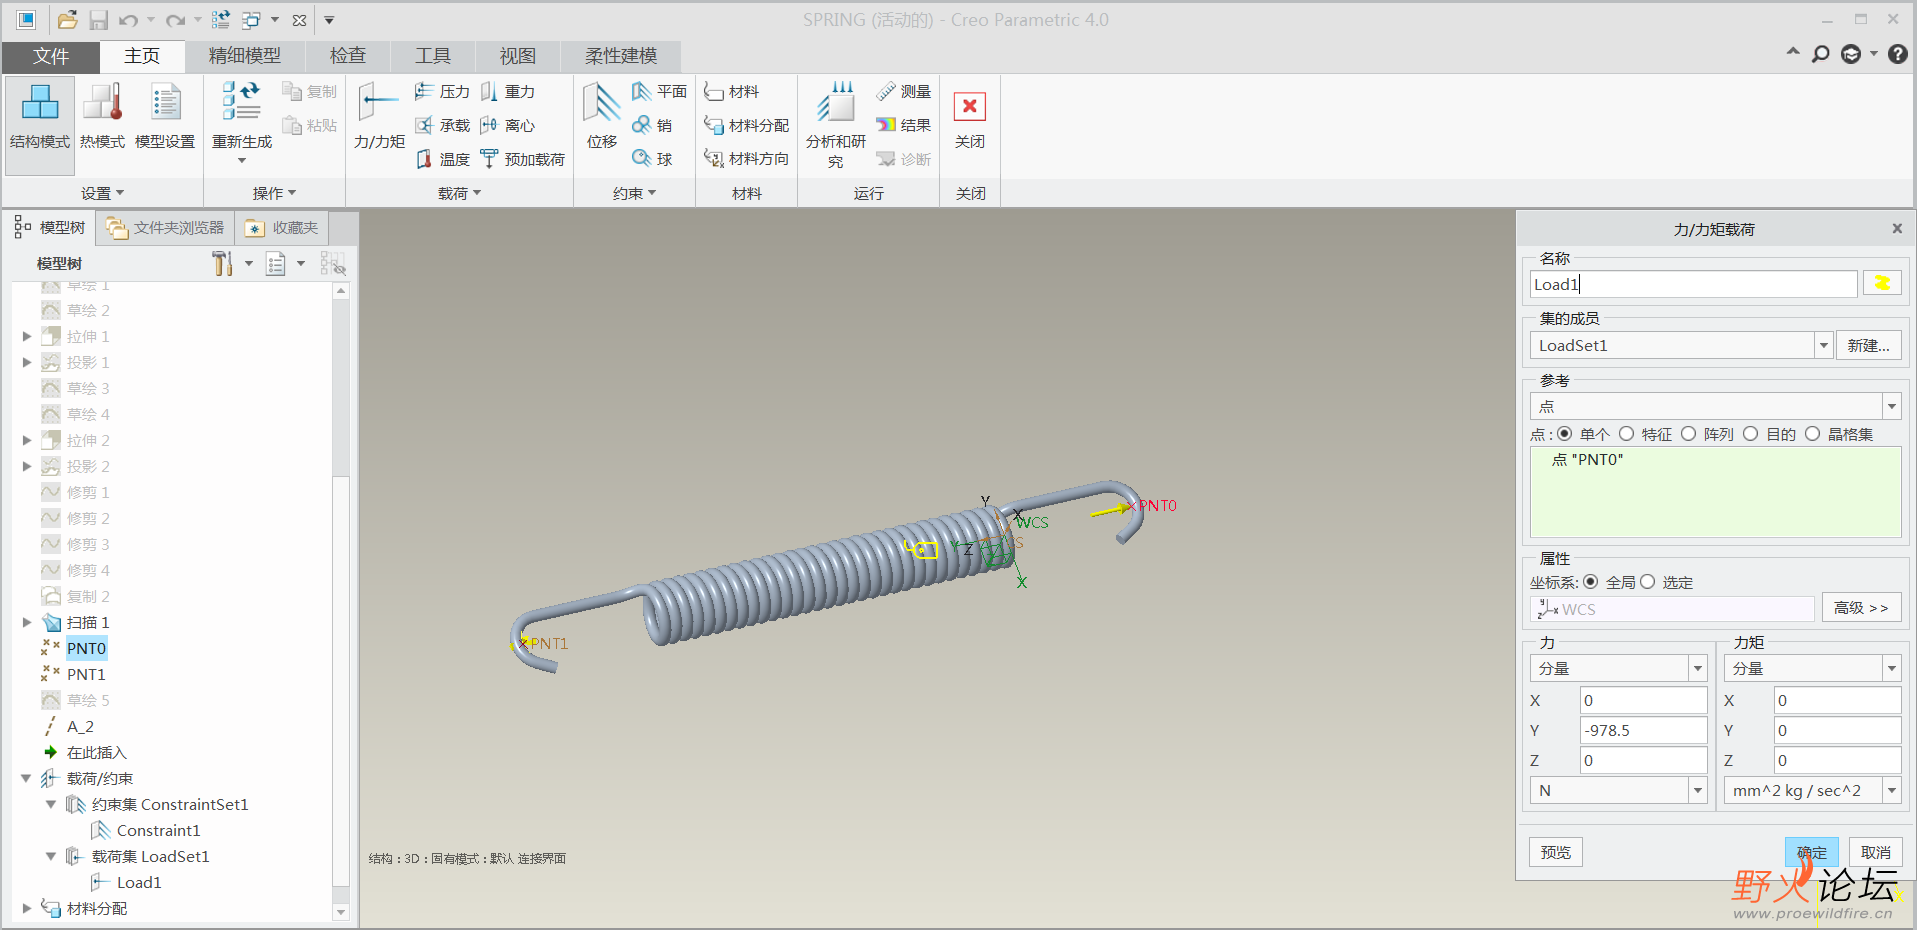Click the Load1 name input field
The width and height of the screenshot is (1917, 930).
click(1693, 284)
